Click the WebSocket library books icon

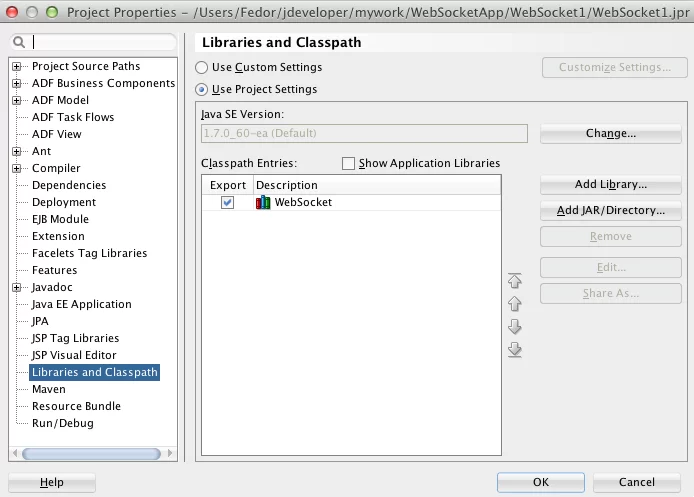point(263,202)
